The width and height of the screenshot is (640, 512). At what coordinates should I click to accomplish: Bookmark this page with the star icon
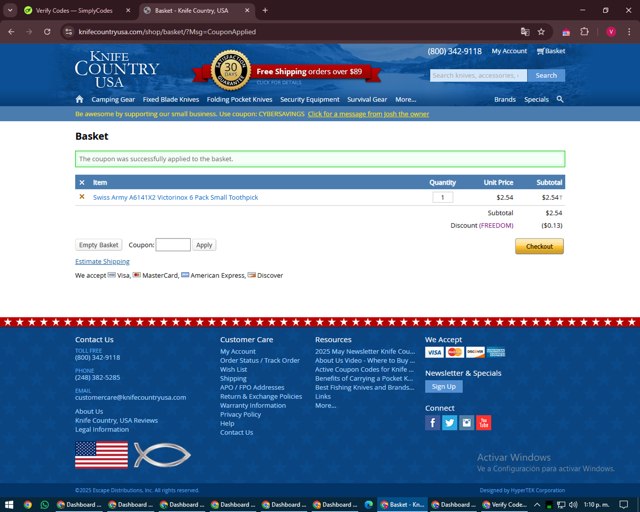[541, 32]
